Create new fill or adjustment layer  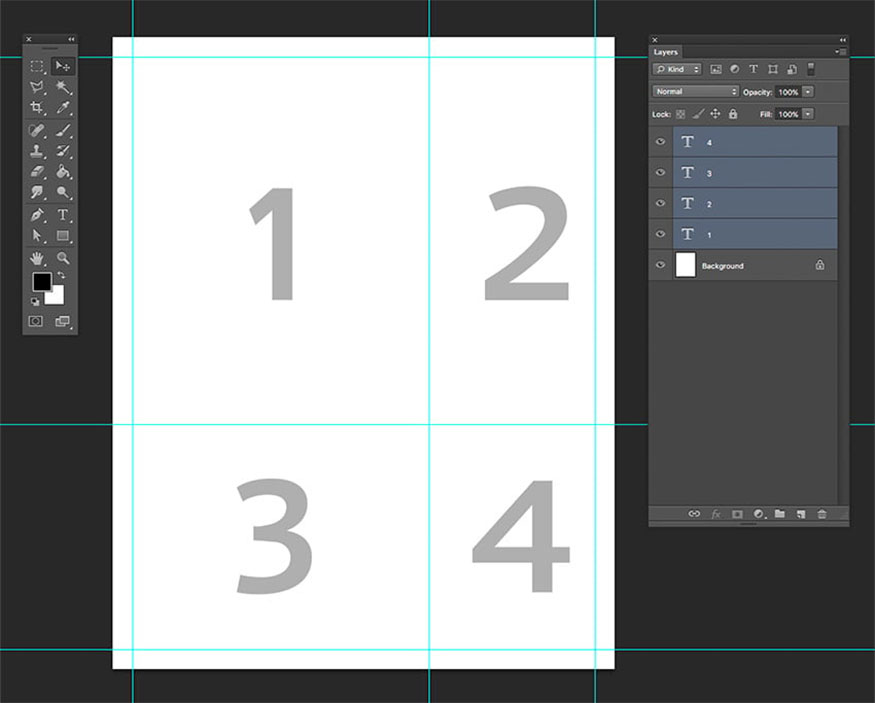(758, 514)
